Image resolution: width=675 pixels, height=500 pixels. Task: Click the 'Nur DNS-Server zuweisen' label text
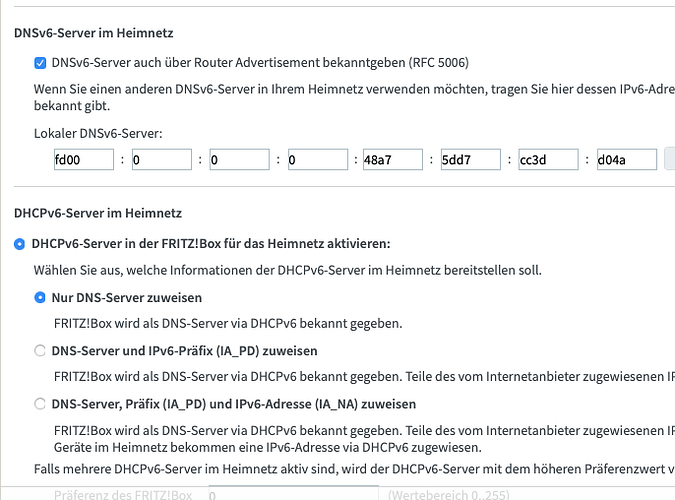[127, 298]
